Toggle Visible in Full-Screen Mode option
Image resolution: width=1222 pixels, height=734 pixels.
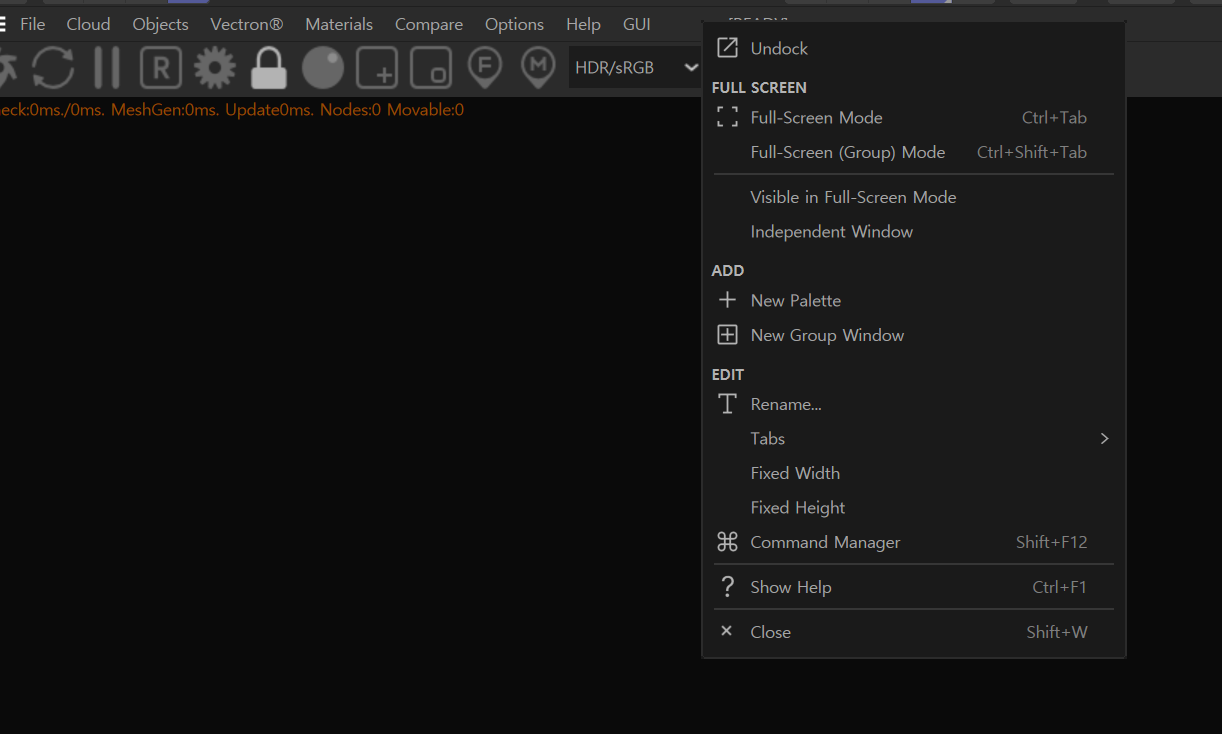coord(914,197)
